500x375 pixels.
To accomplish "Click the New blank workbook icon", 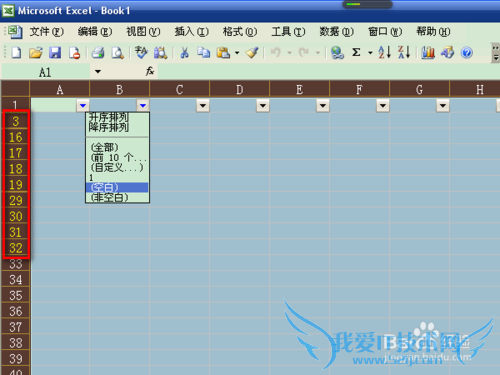I will [x=16, y=53].
